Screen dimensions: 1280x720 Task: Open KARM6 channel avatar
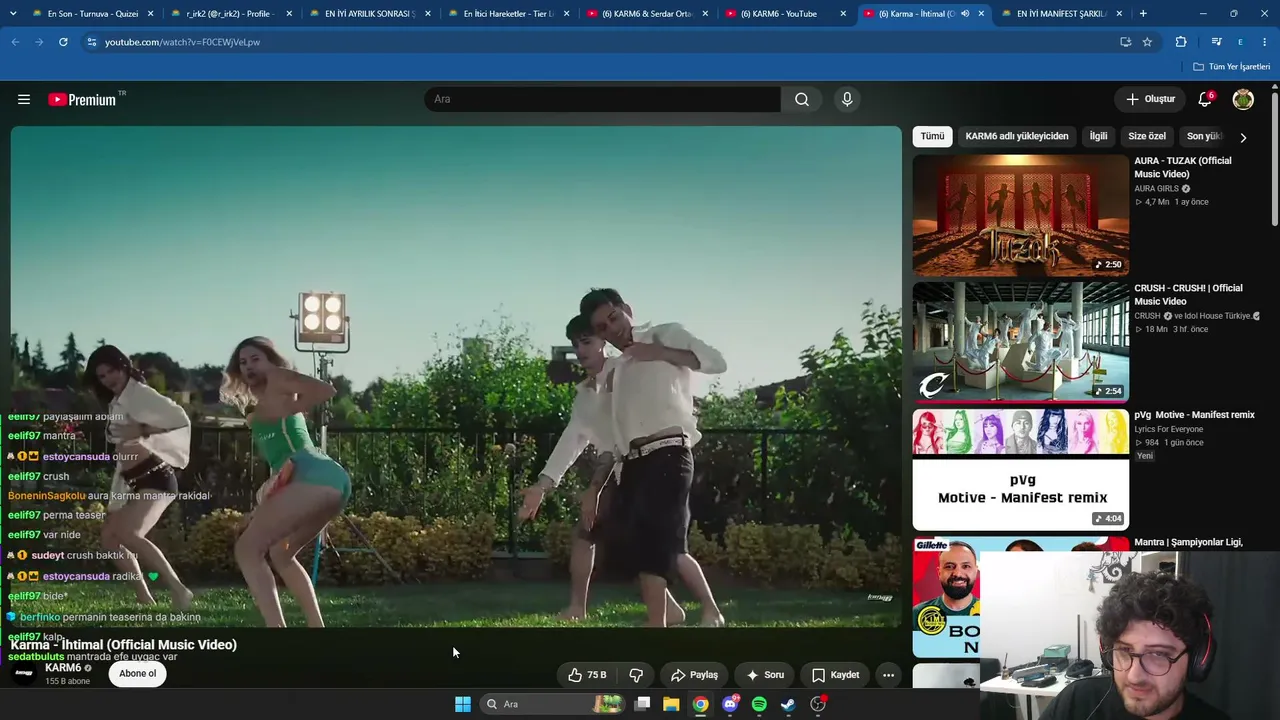pyautogui.click(x=25, y=673)
